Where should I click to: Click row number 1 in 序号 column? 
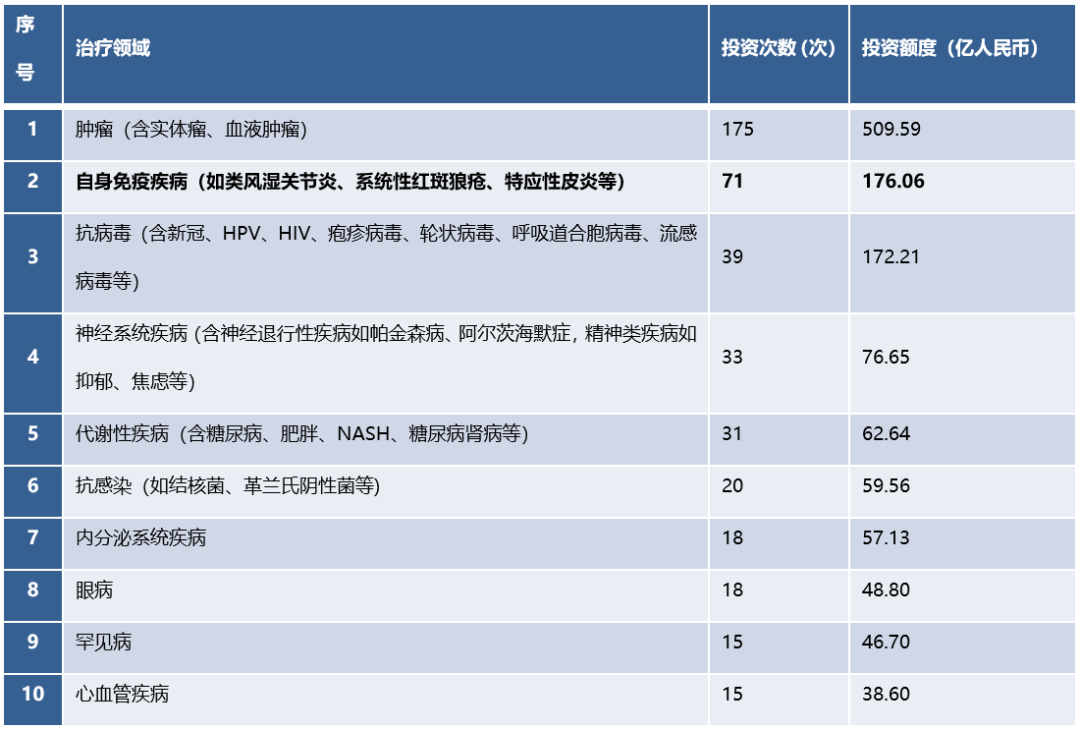point(32,129)
